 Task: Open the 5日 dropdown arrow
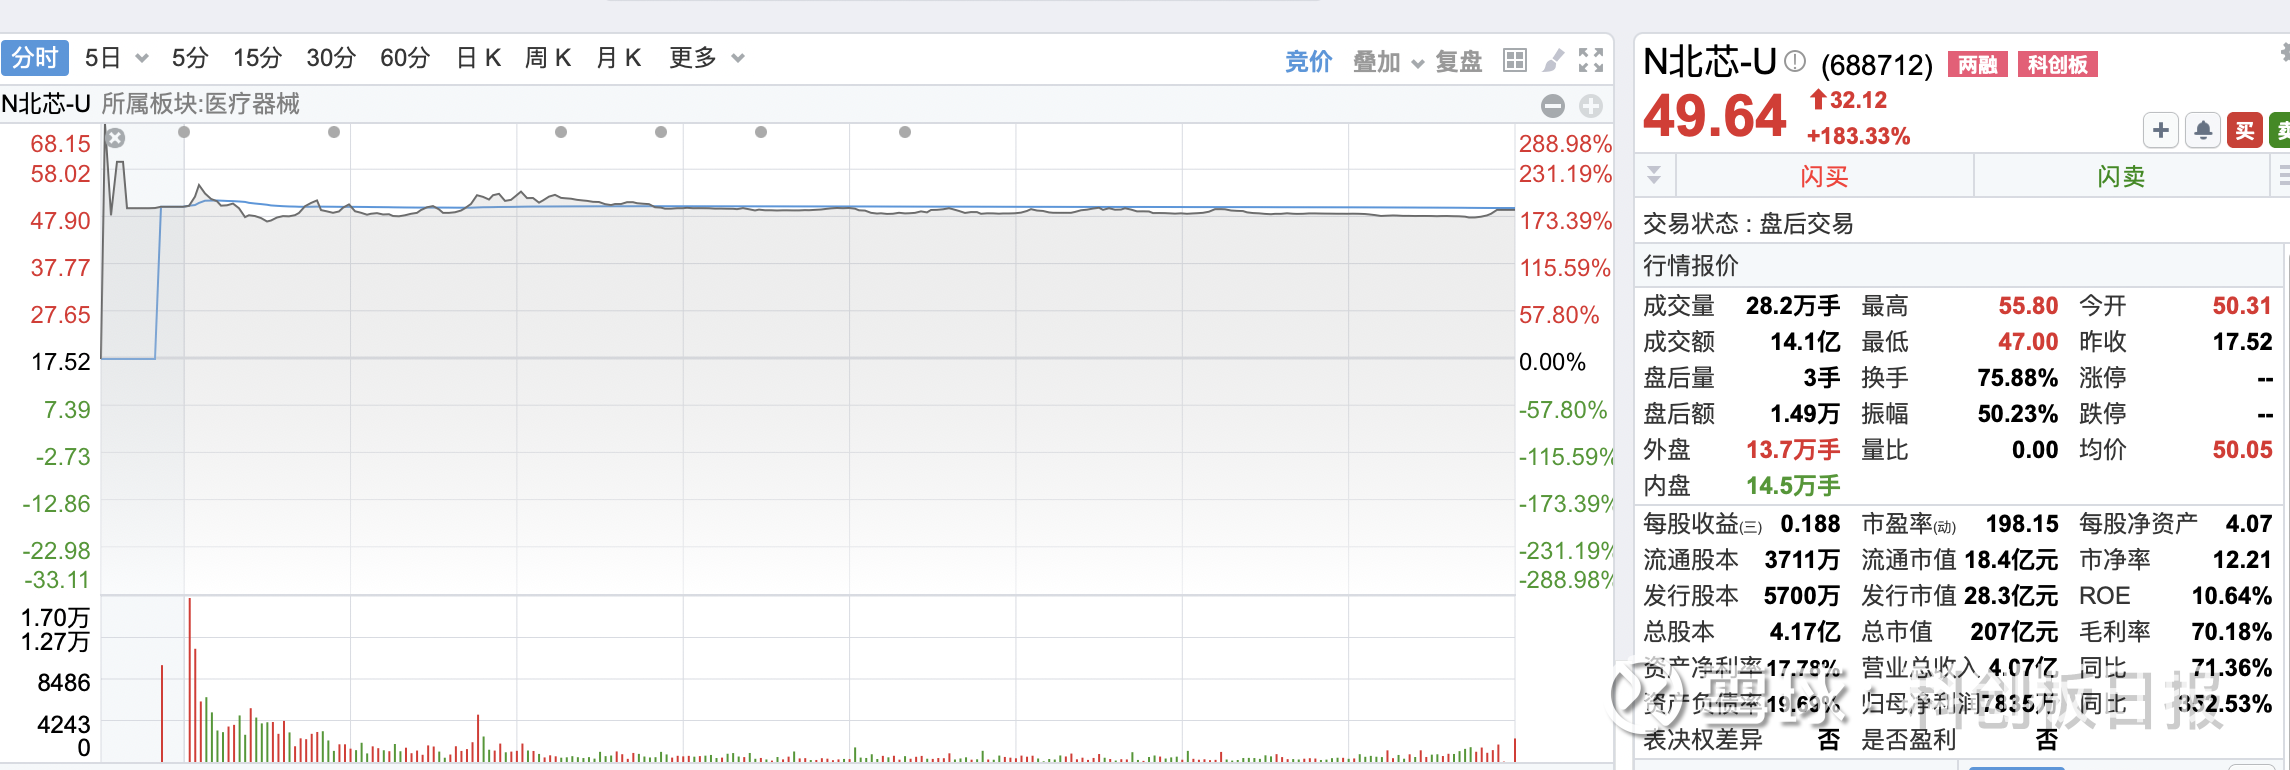pos(142,58)
